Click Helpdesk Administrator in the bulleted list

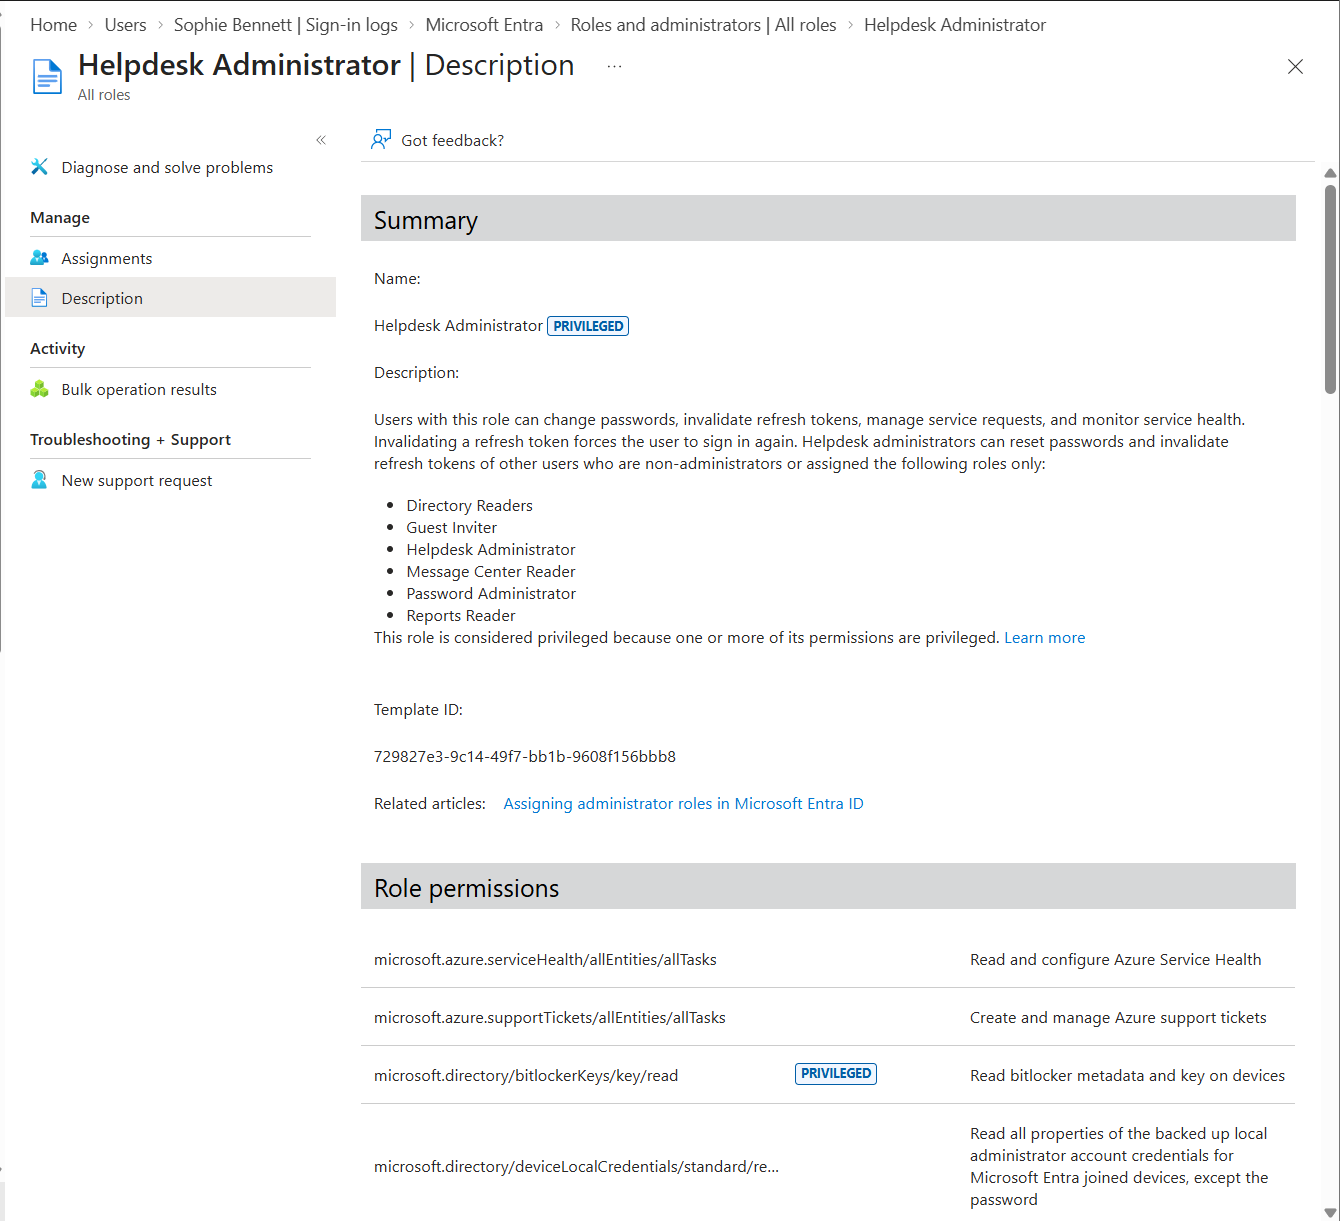[490, 549]
